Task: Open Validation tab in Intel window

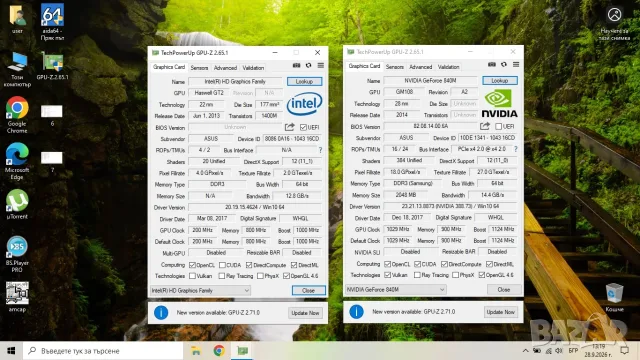Action: pos(253,68)
